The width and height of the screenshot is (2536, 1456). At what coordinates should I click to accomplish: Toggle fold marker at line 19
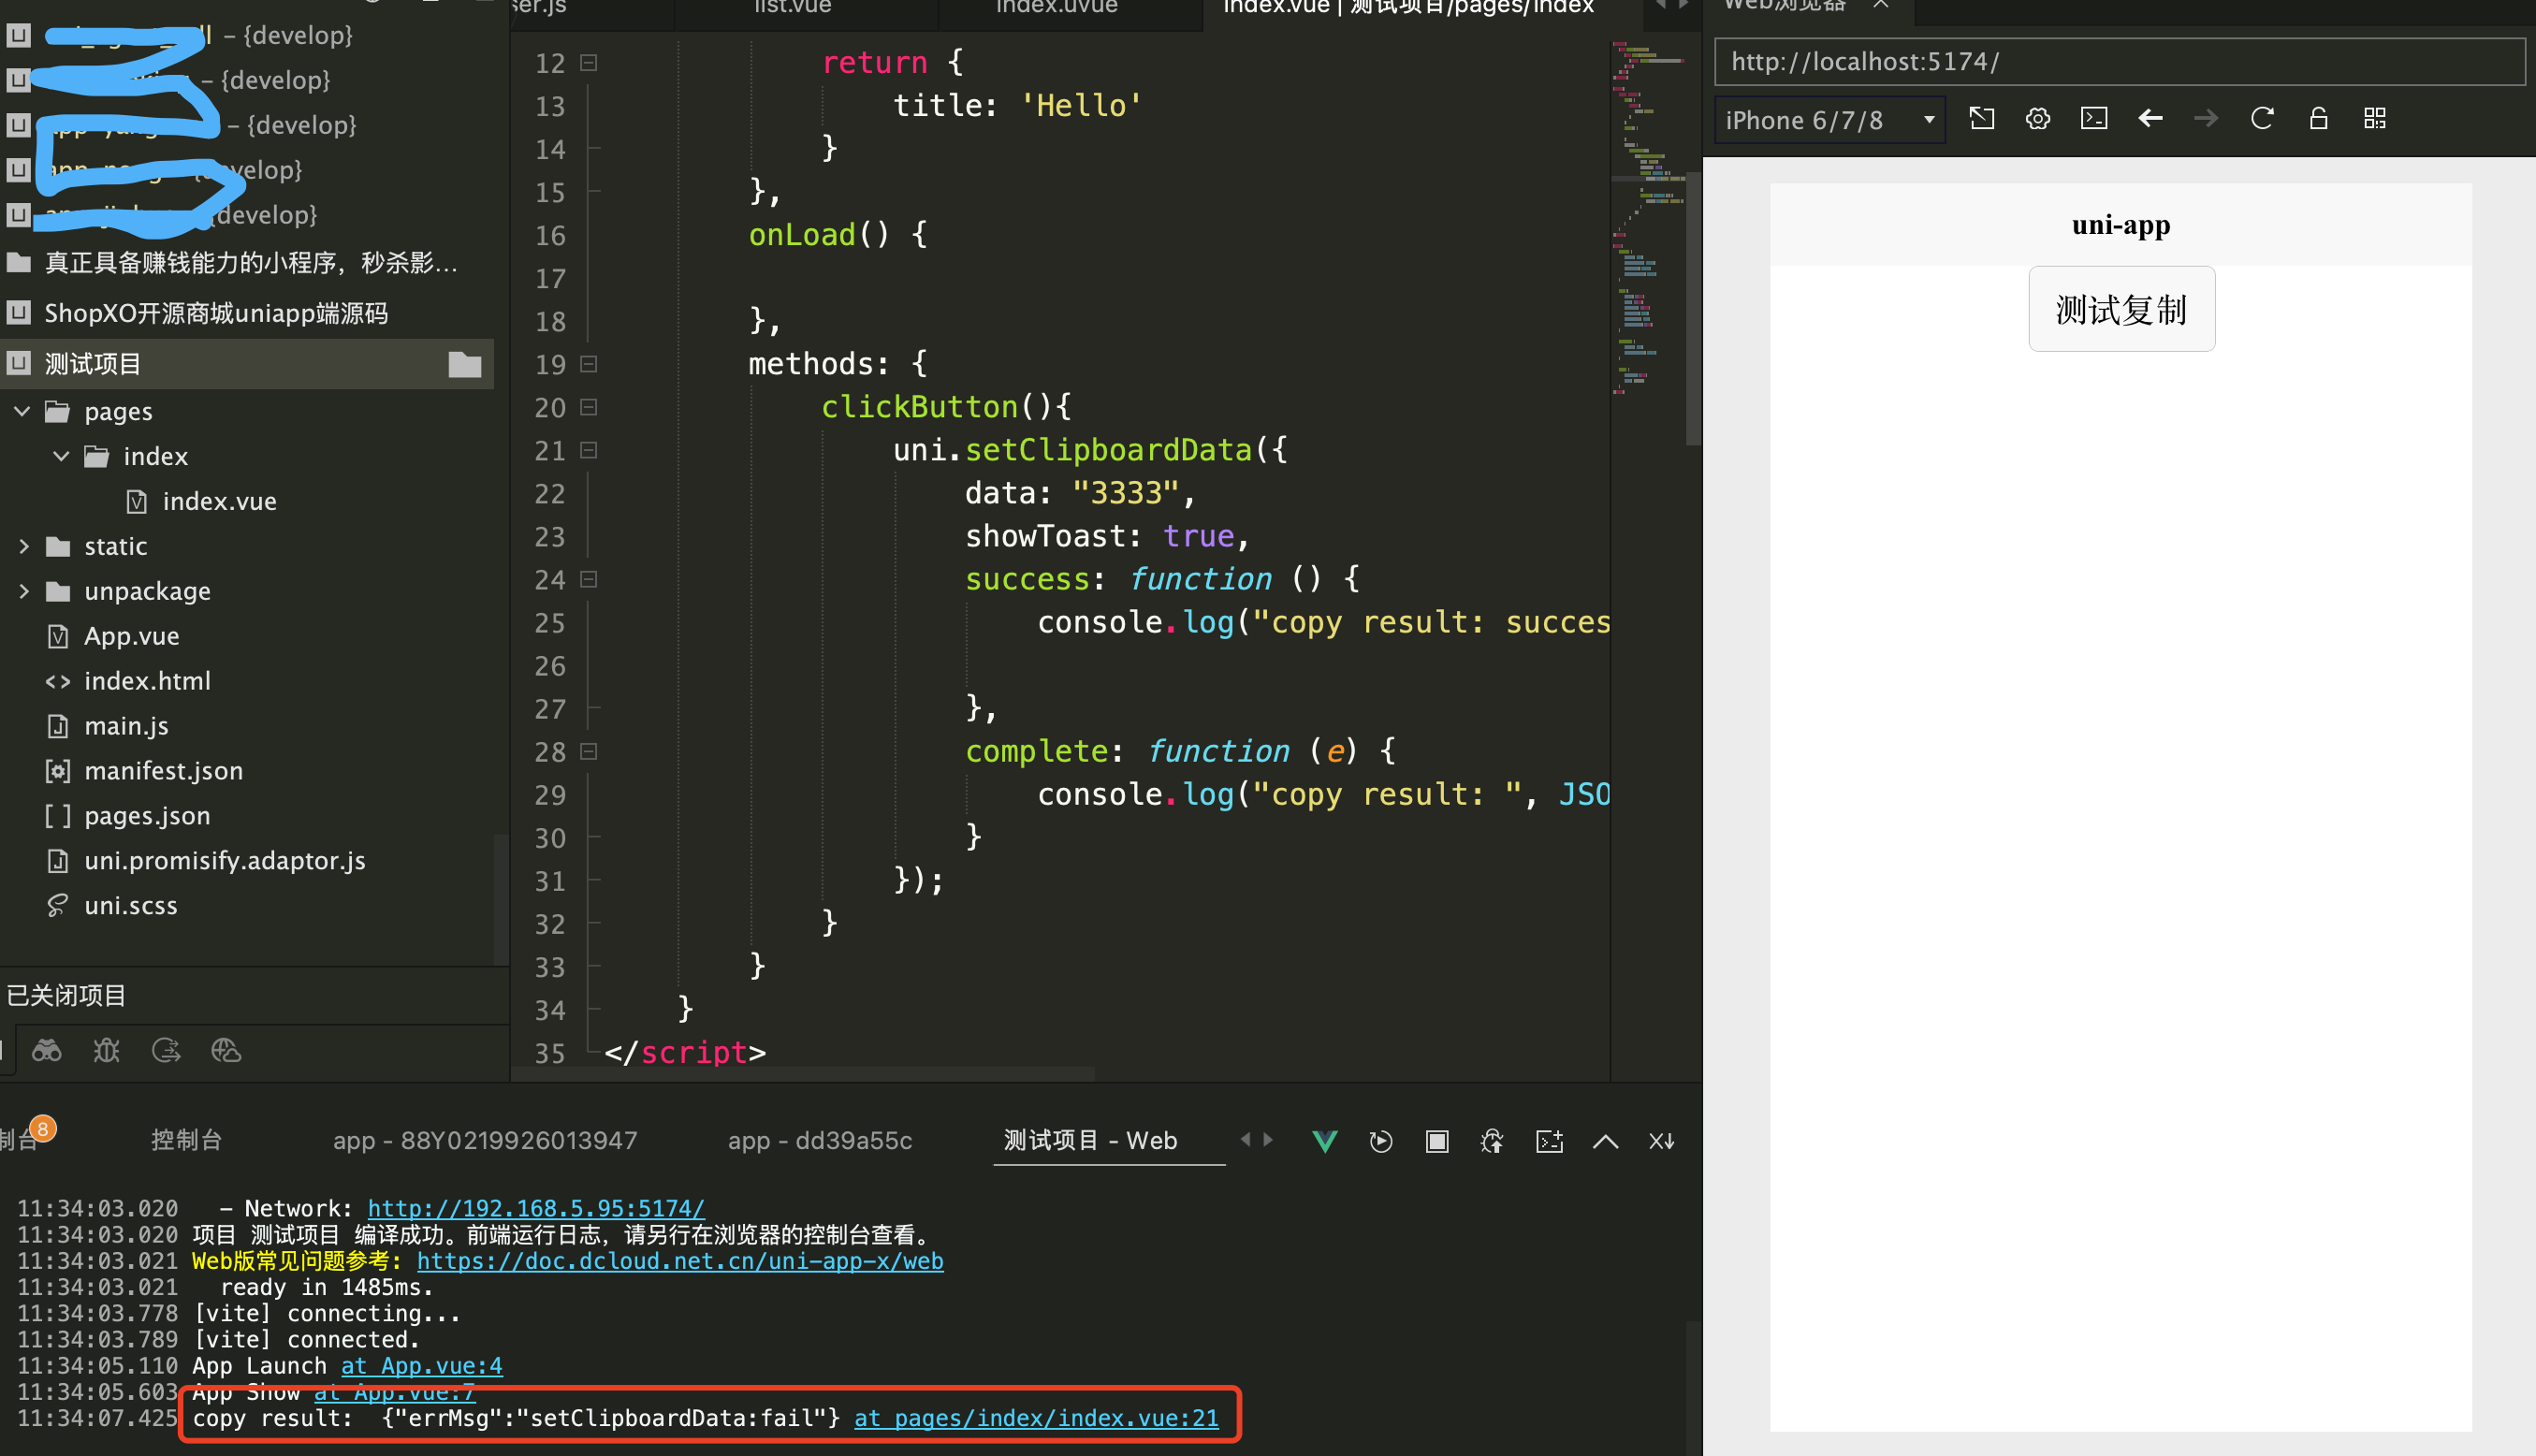589,364
